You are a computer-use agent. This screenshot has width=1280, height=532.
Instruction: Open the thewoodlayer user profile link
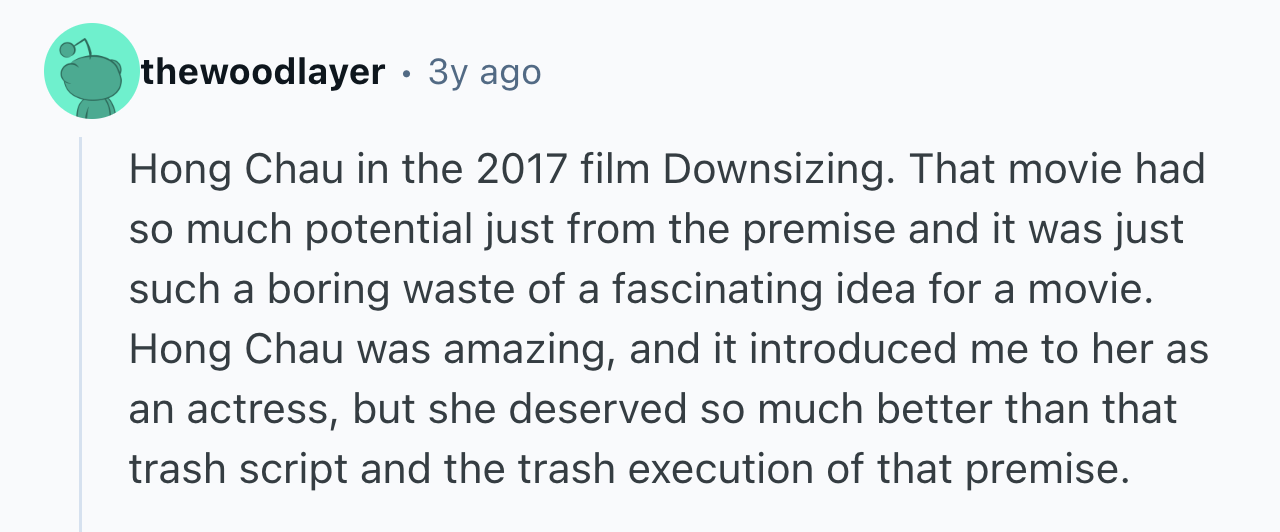[x=263, y=72]
